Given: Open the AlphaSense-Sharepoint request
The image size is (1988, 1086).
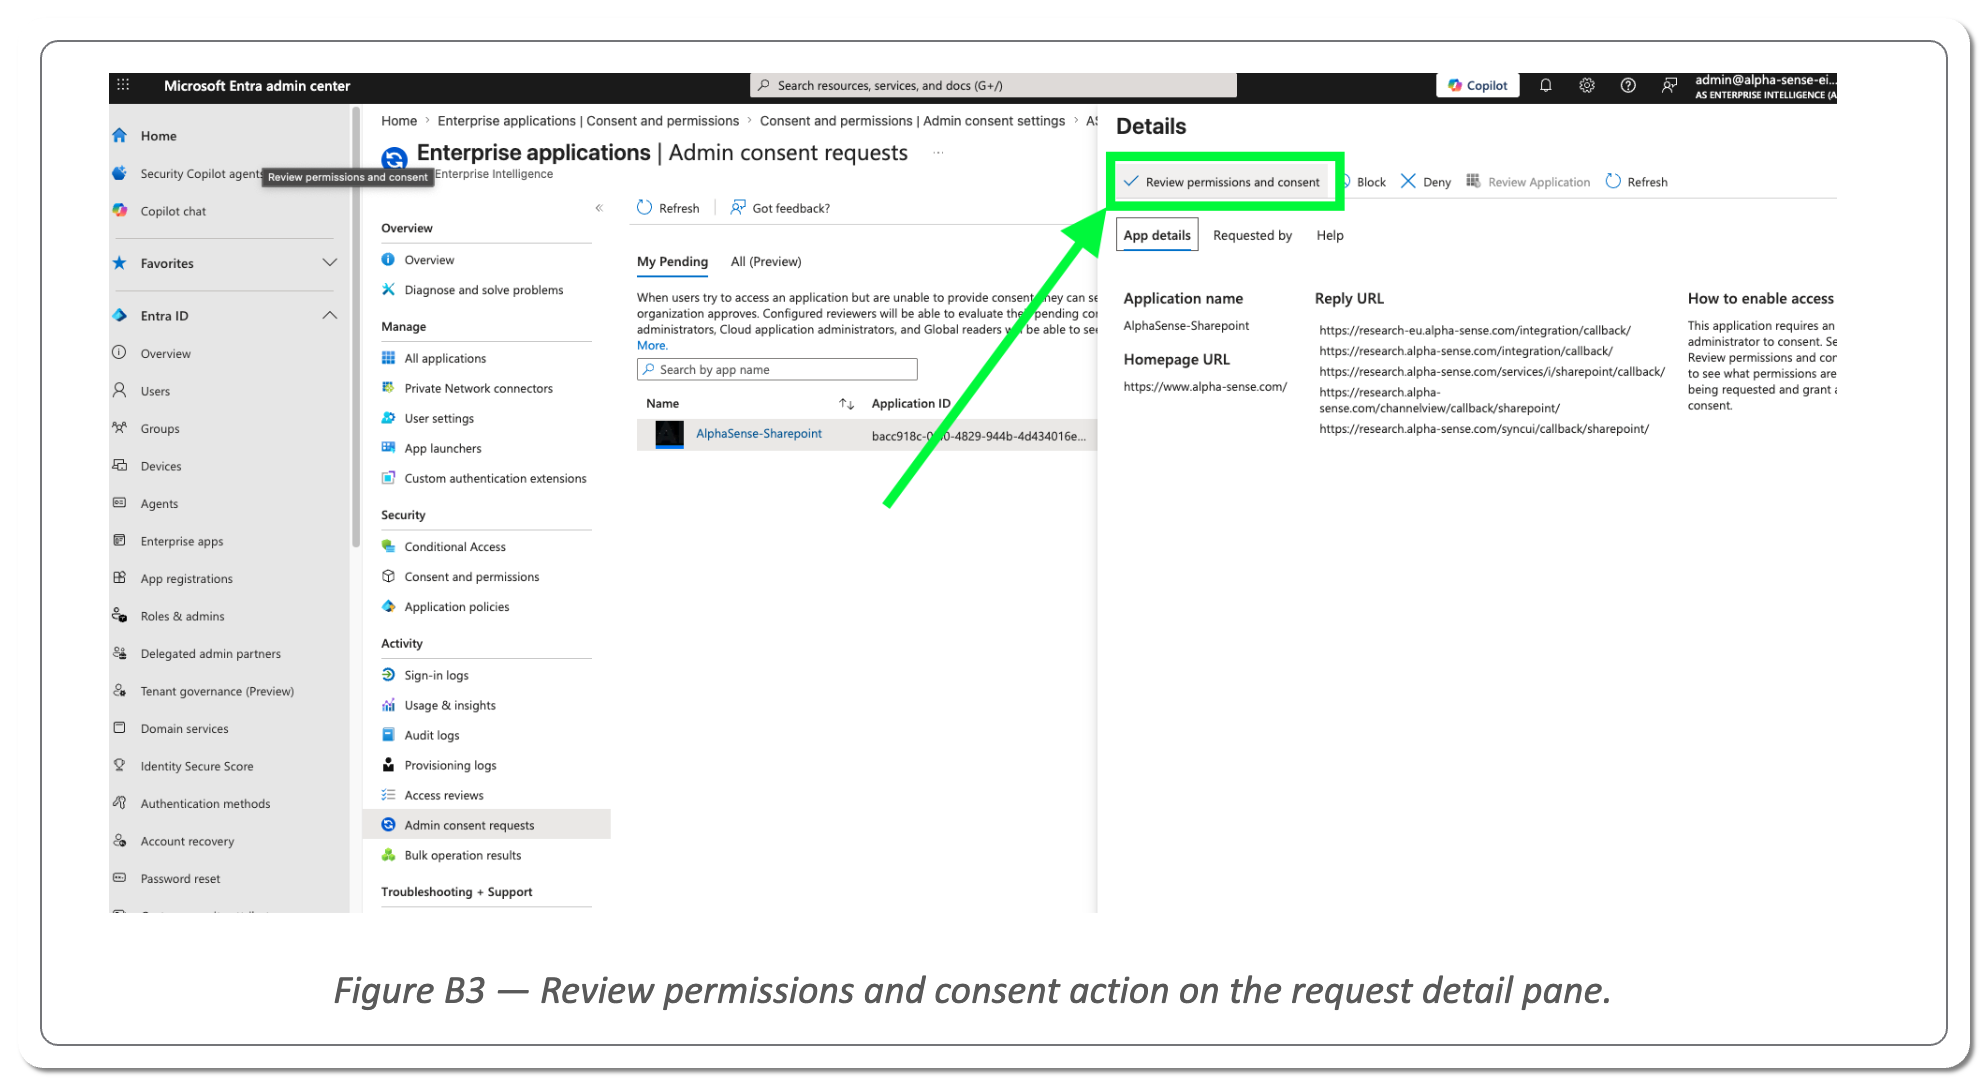Looking at the screenshot, I should pyautogui.click(x=759, y=434).
